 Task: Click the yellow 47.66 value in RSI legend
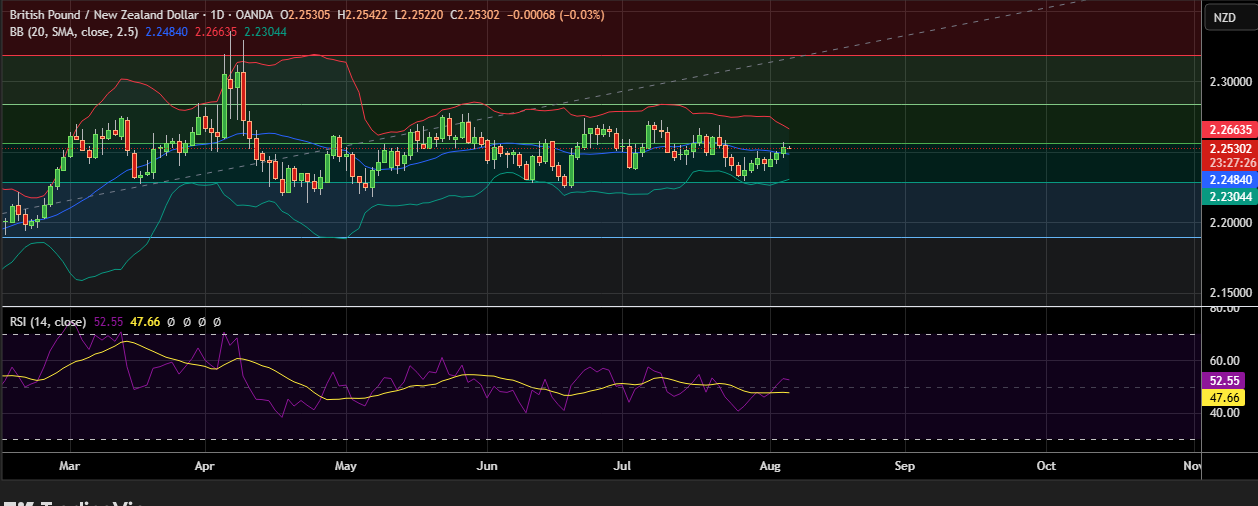[146, 322]
